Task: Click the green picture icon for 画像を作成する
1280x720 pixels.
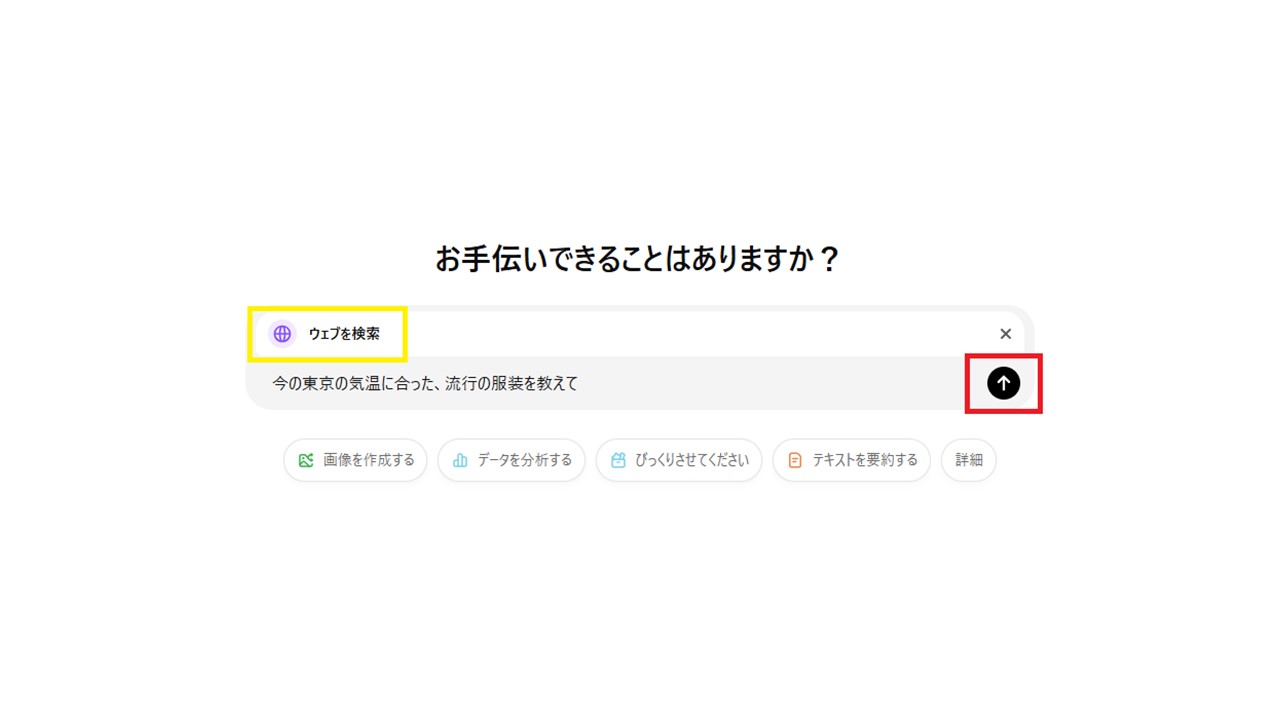Action: [x=306, y=460]
